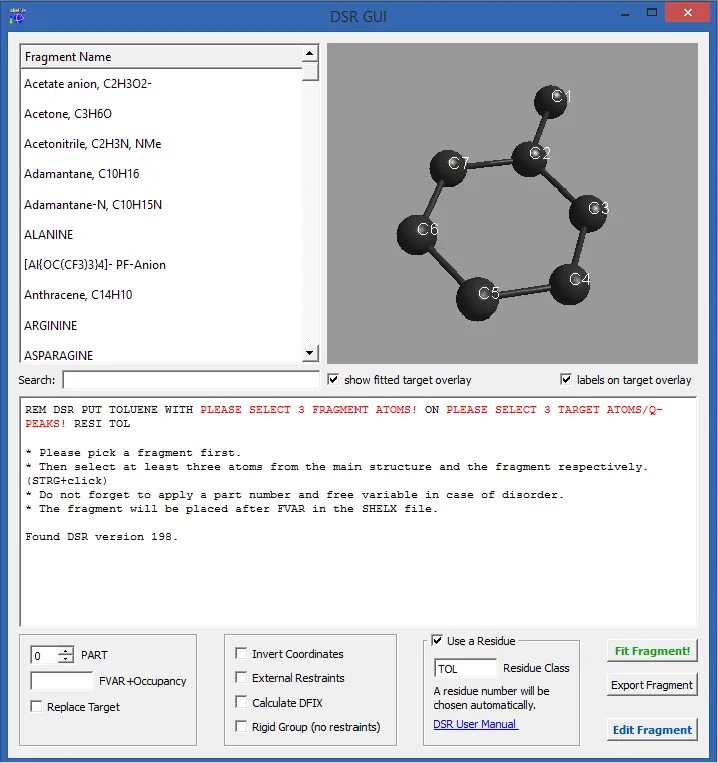Image resolution: width=718 pixels, height=763 pixels.
Task: Click the Residue Class field containing TOL
Action: point(465,668)
